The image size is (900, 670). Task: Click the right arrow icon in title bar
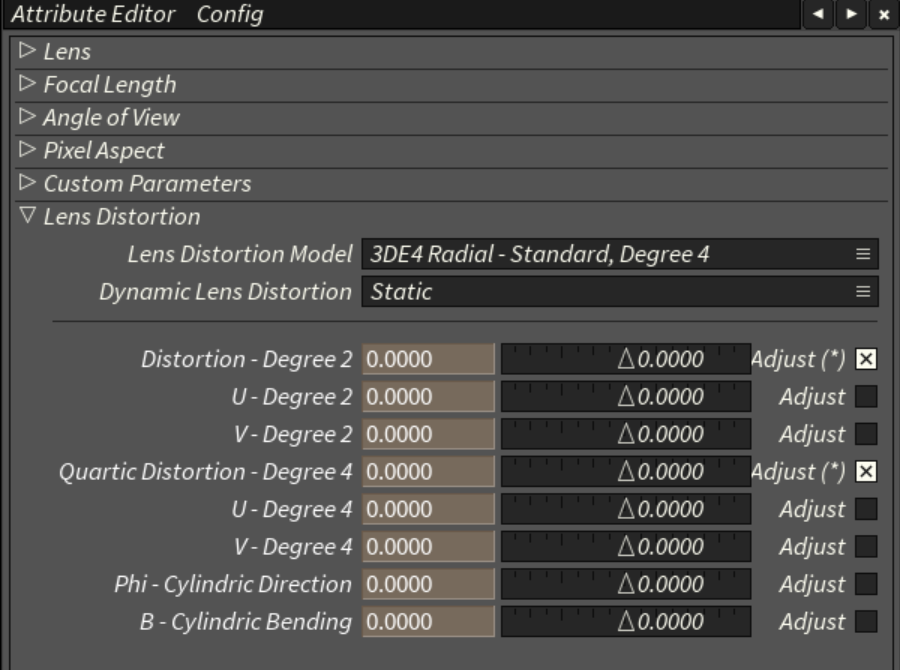coord(851,14)
